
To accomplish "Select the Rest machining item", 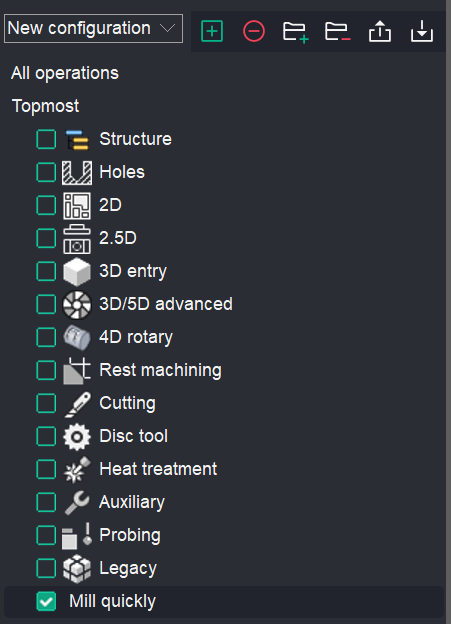I will pos(160,370).
